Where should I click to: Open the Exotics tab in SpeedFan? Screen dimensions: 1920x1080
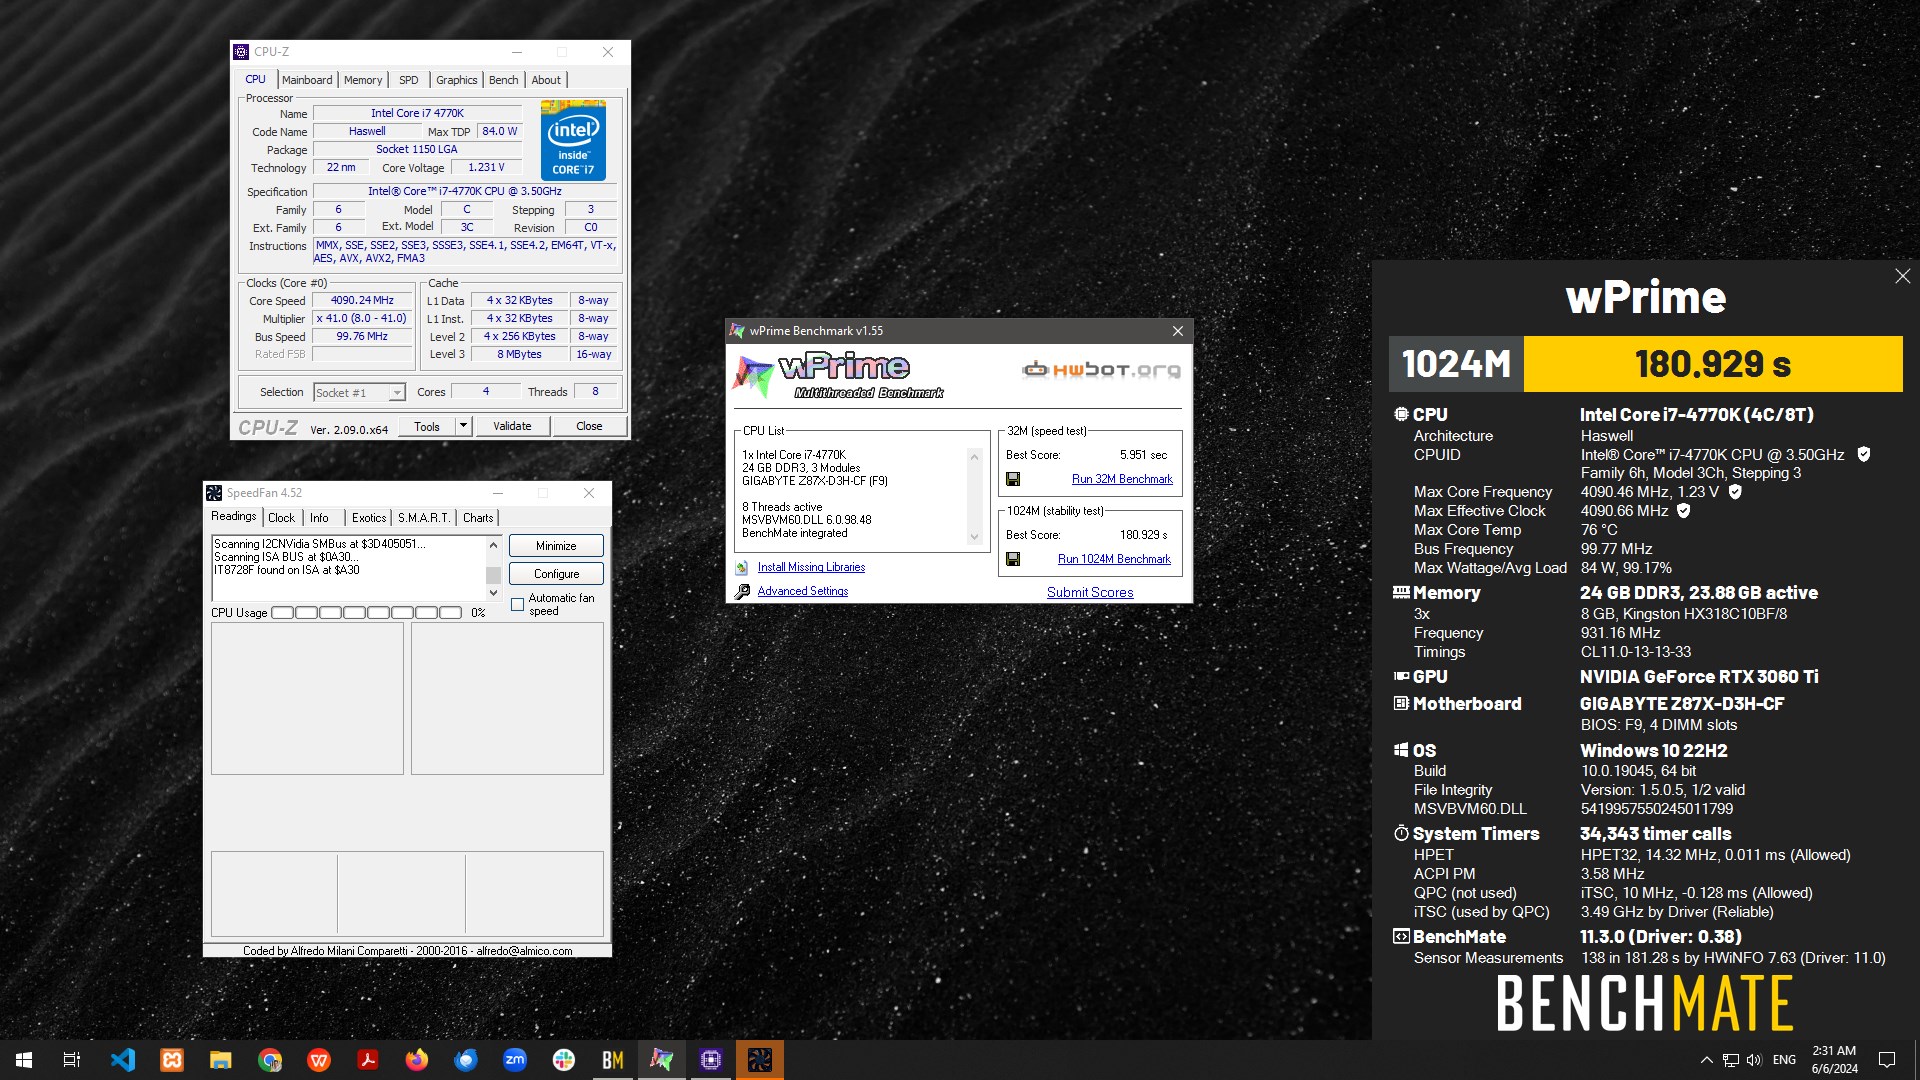click(369, 518)
